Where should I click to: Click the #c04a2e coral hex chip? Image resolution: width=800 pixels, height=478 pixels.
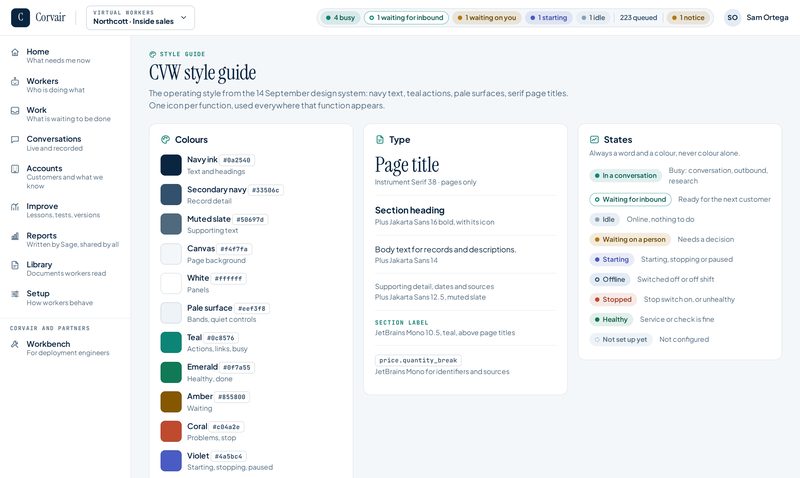tap(227, 426)
